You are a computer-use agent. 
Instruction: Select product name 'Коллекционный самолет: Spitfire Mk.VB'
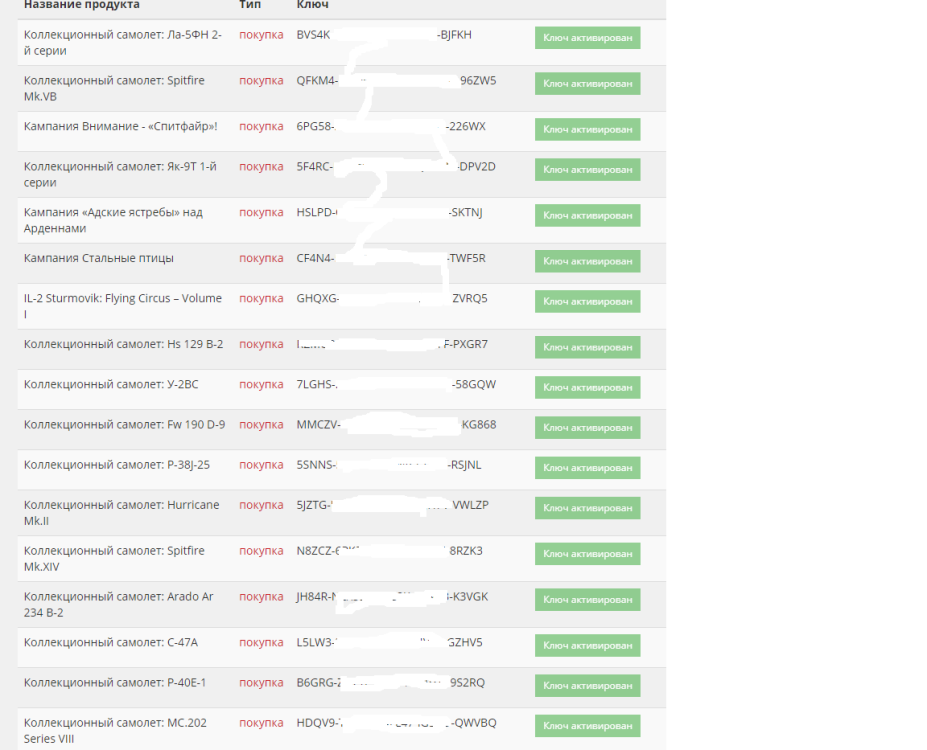pos(114,88)
